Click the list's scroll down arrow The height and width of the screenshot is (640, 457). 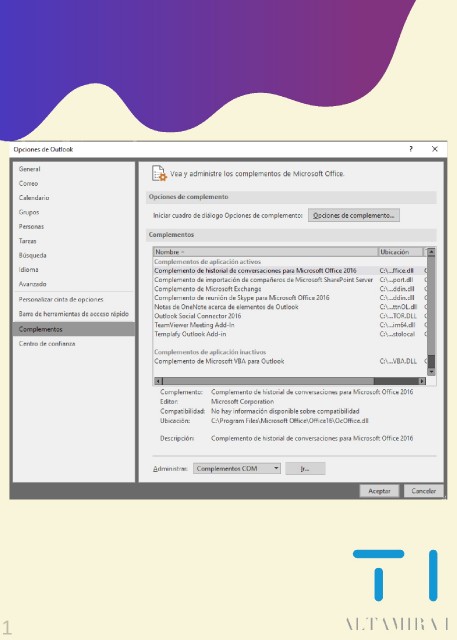pyautogui.click(x=431, y=372)
